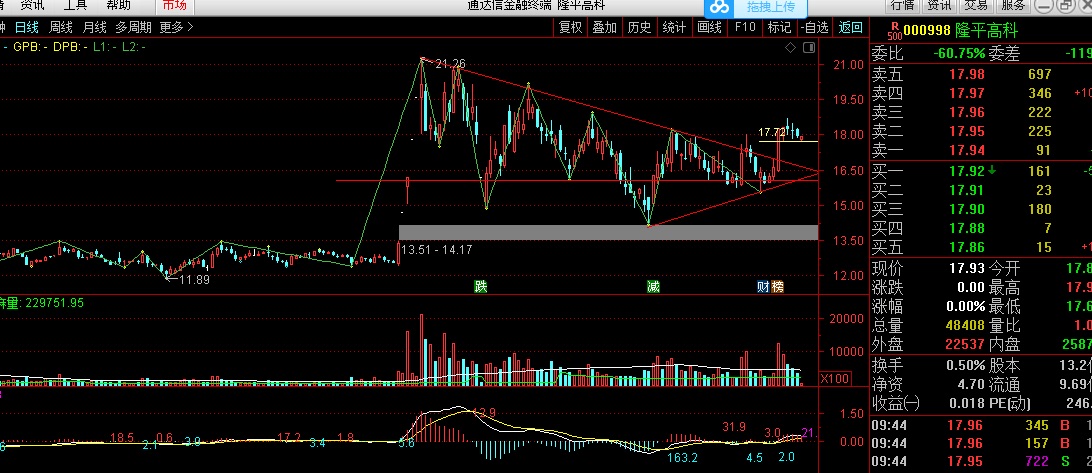Viewport: 1092px width, 473px height.
Task: Click the 财 finance marker icon
Action: [763, 287]
